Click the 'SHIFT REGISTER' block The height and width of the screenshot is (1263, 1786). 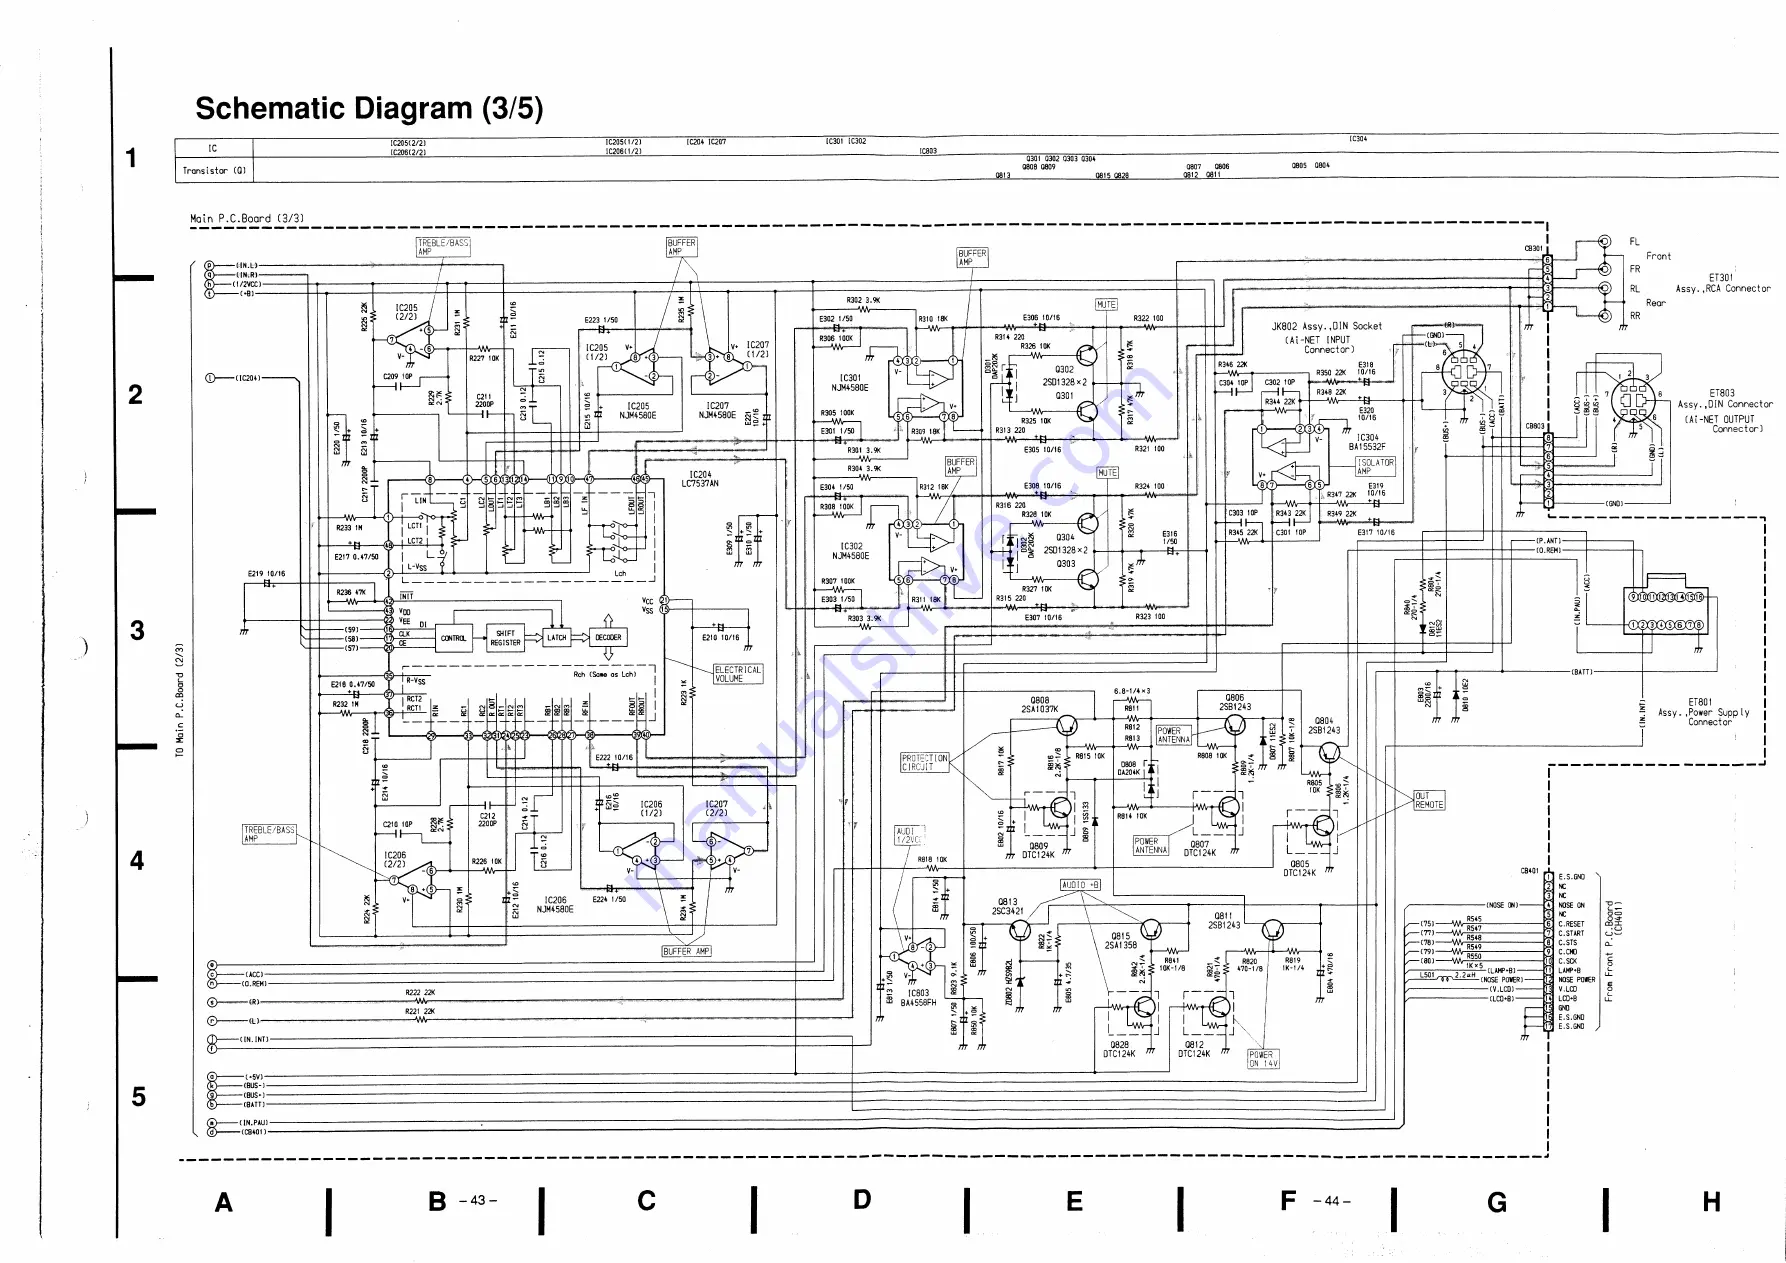click(506, 638)
